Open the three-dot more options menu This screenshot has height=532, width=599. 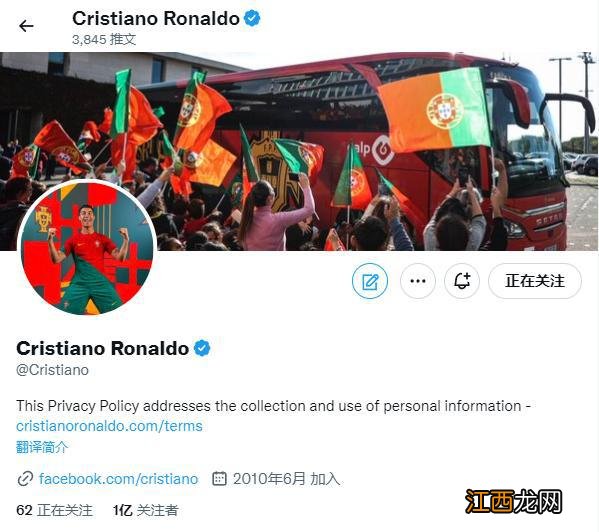pyautogui.click(x=418, y=281)
